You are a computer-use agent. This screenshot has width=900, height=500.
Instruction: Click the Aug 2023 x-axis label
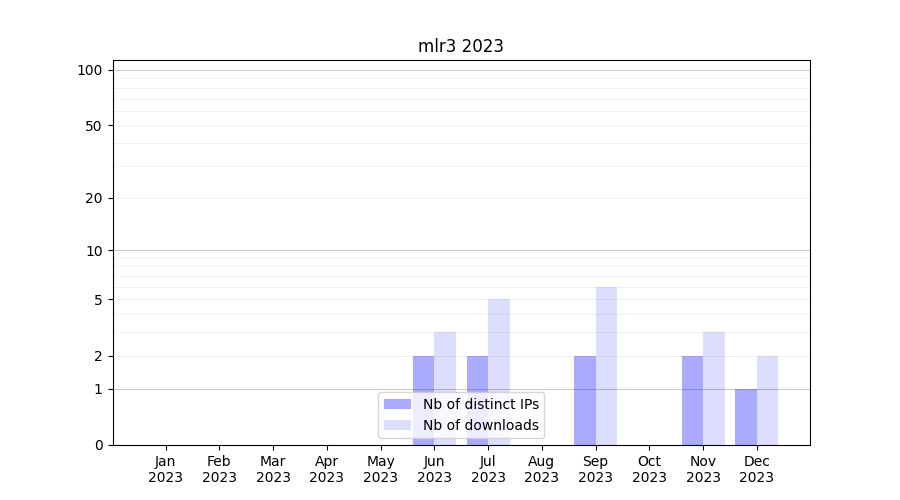click(541, 469)
